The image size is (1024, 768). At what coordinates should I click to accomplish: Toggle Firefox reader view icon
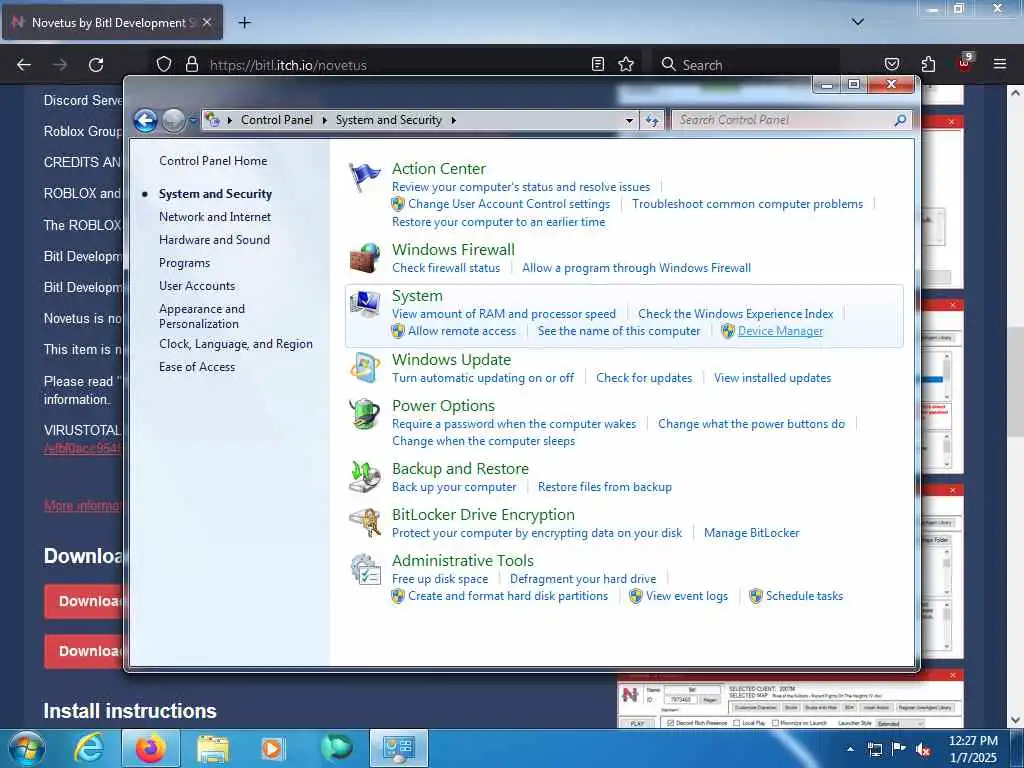598,64
